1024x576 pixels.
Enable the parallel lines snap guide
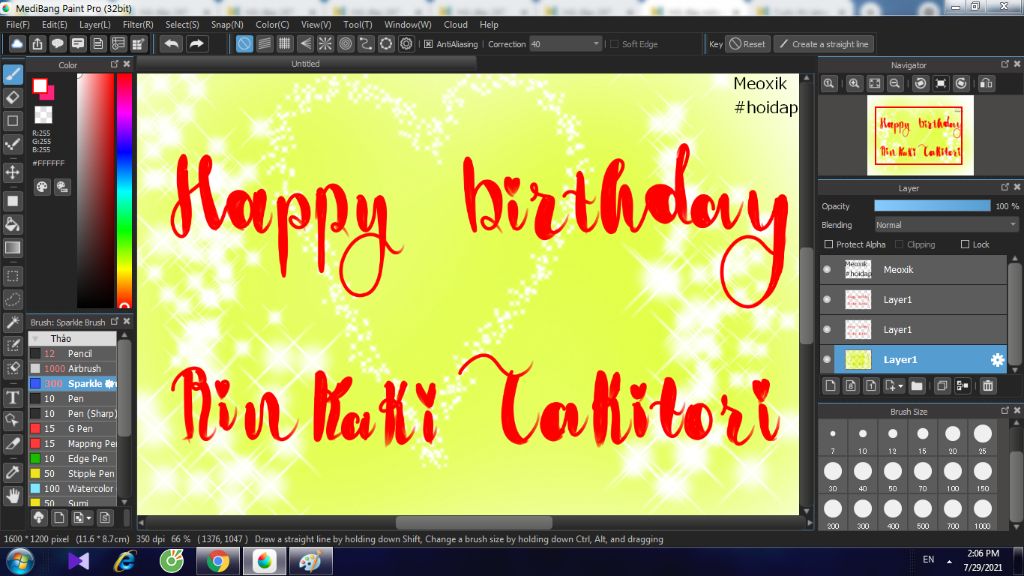coord(264,44)
